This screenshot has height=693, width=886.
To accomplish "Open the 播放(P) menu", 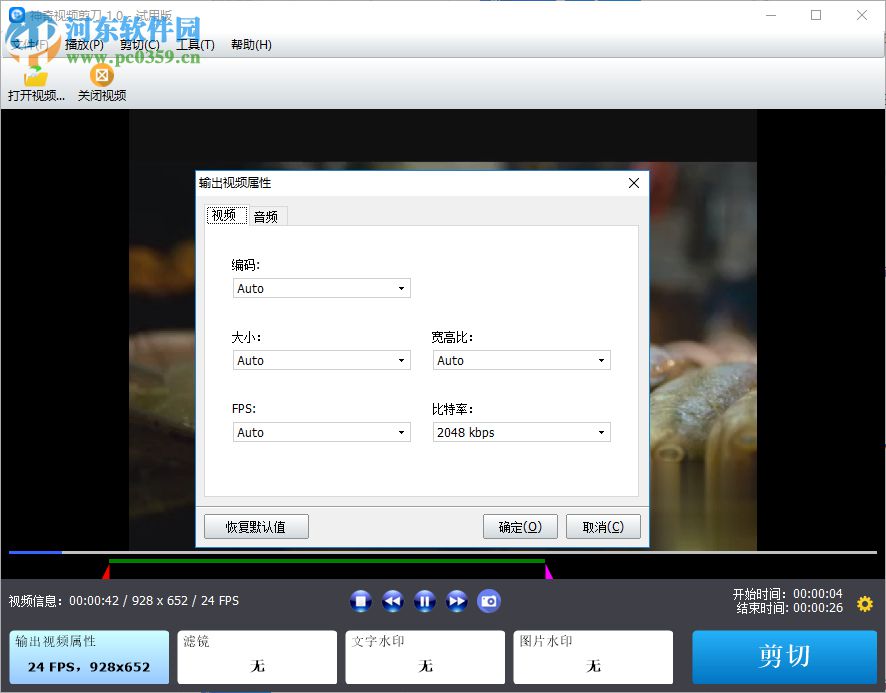I will [x=85, y=45].
